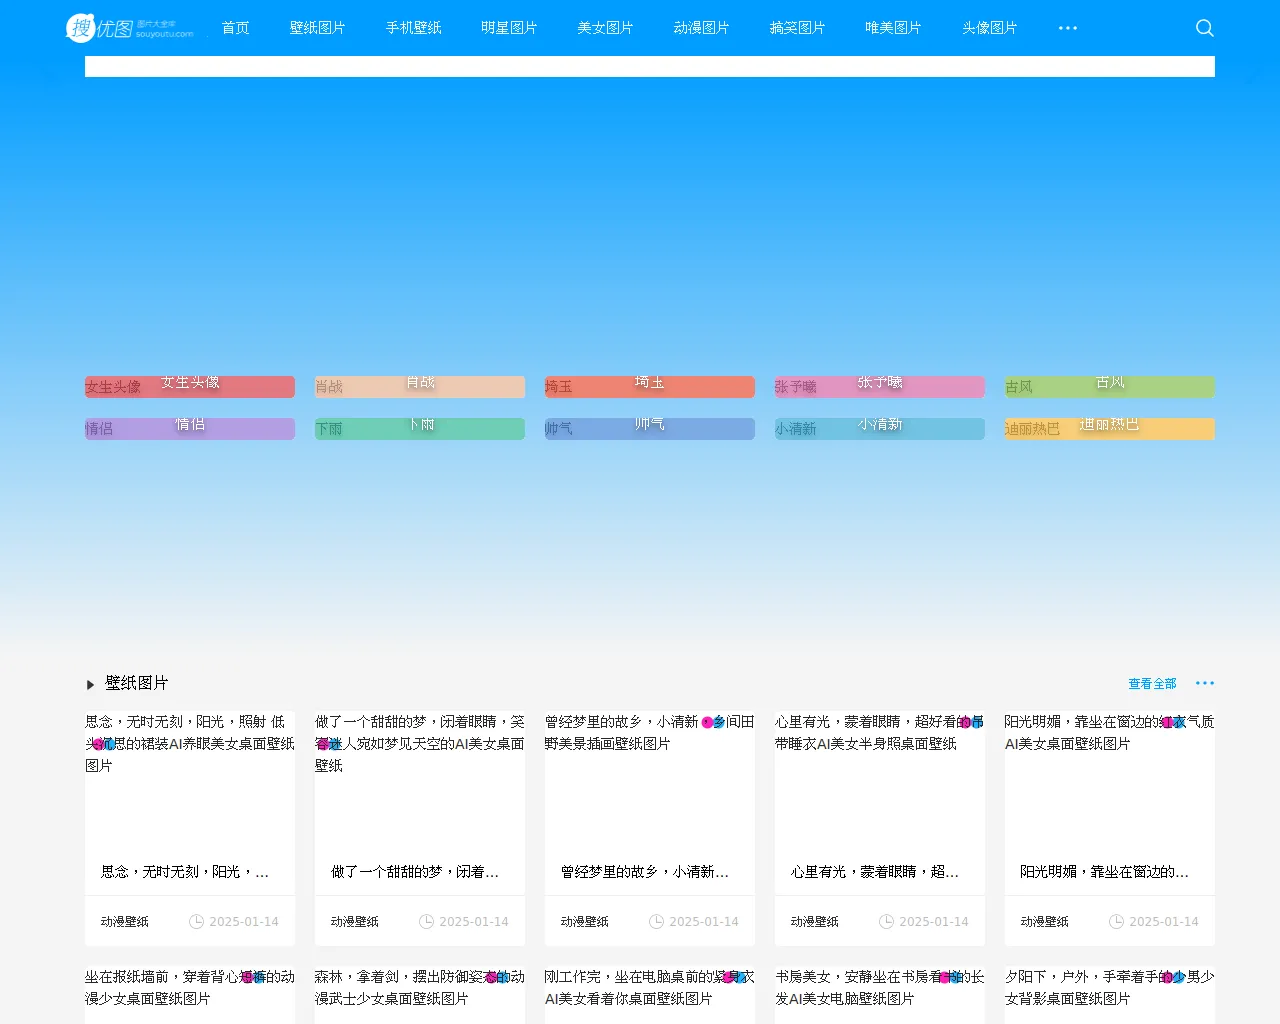Image resolution: width=1280 pixels, height=1024 pixels.
Task: Click the 查看全部 link
Action: click(1152, 684)
